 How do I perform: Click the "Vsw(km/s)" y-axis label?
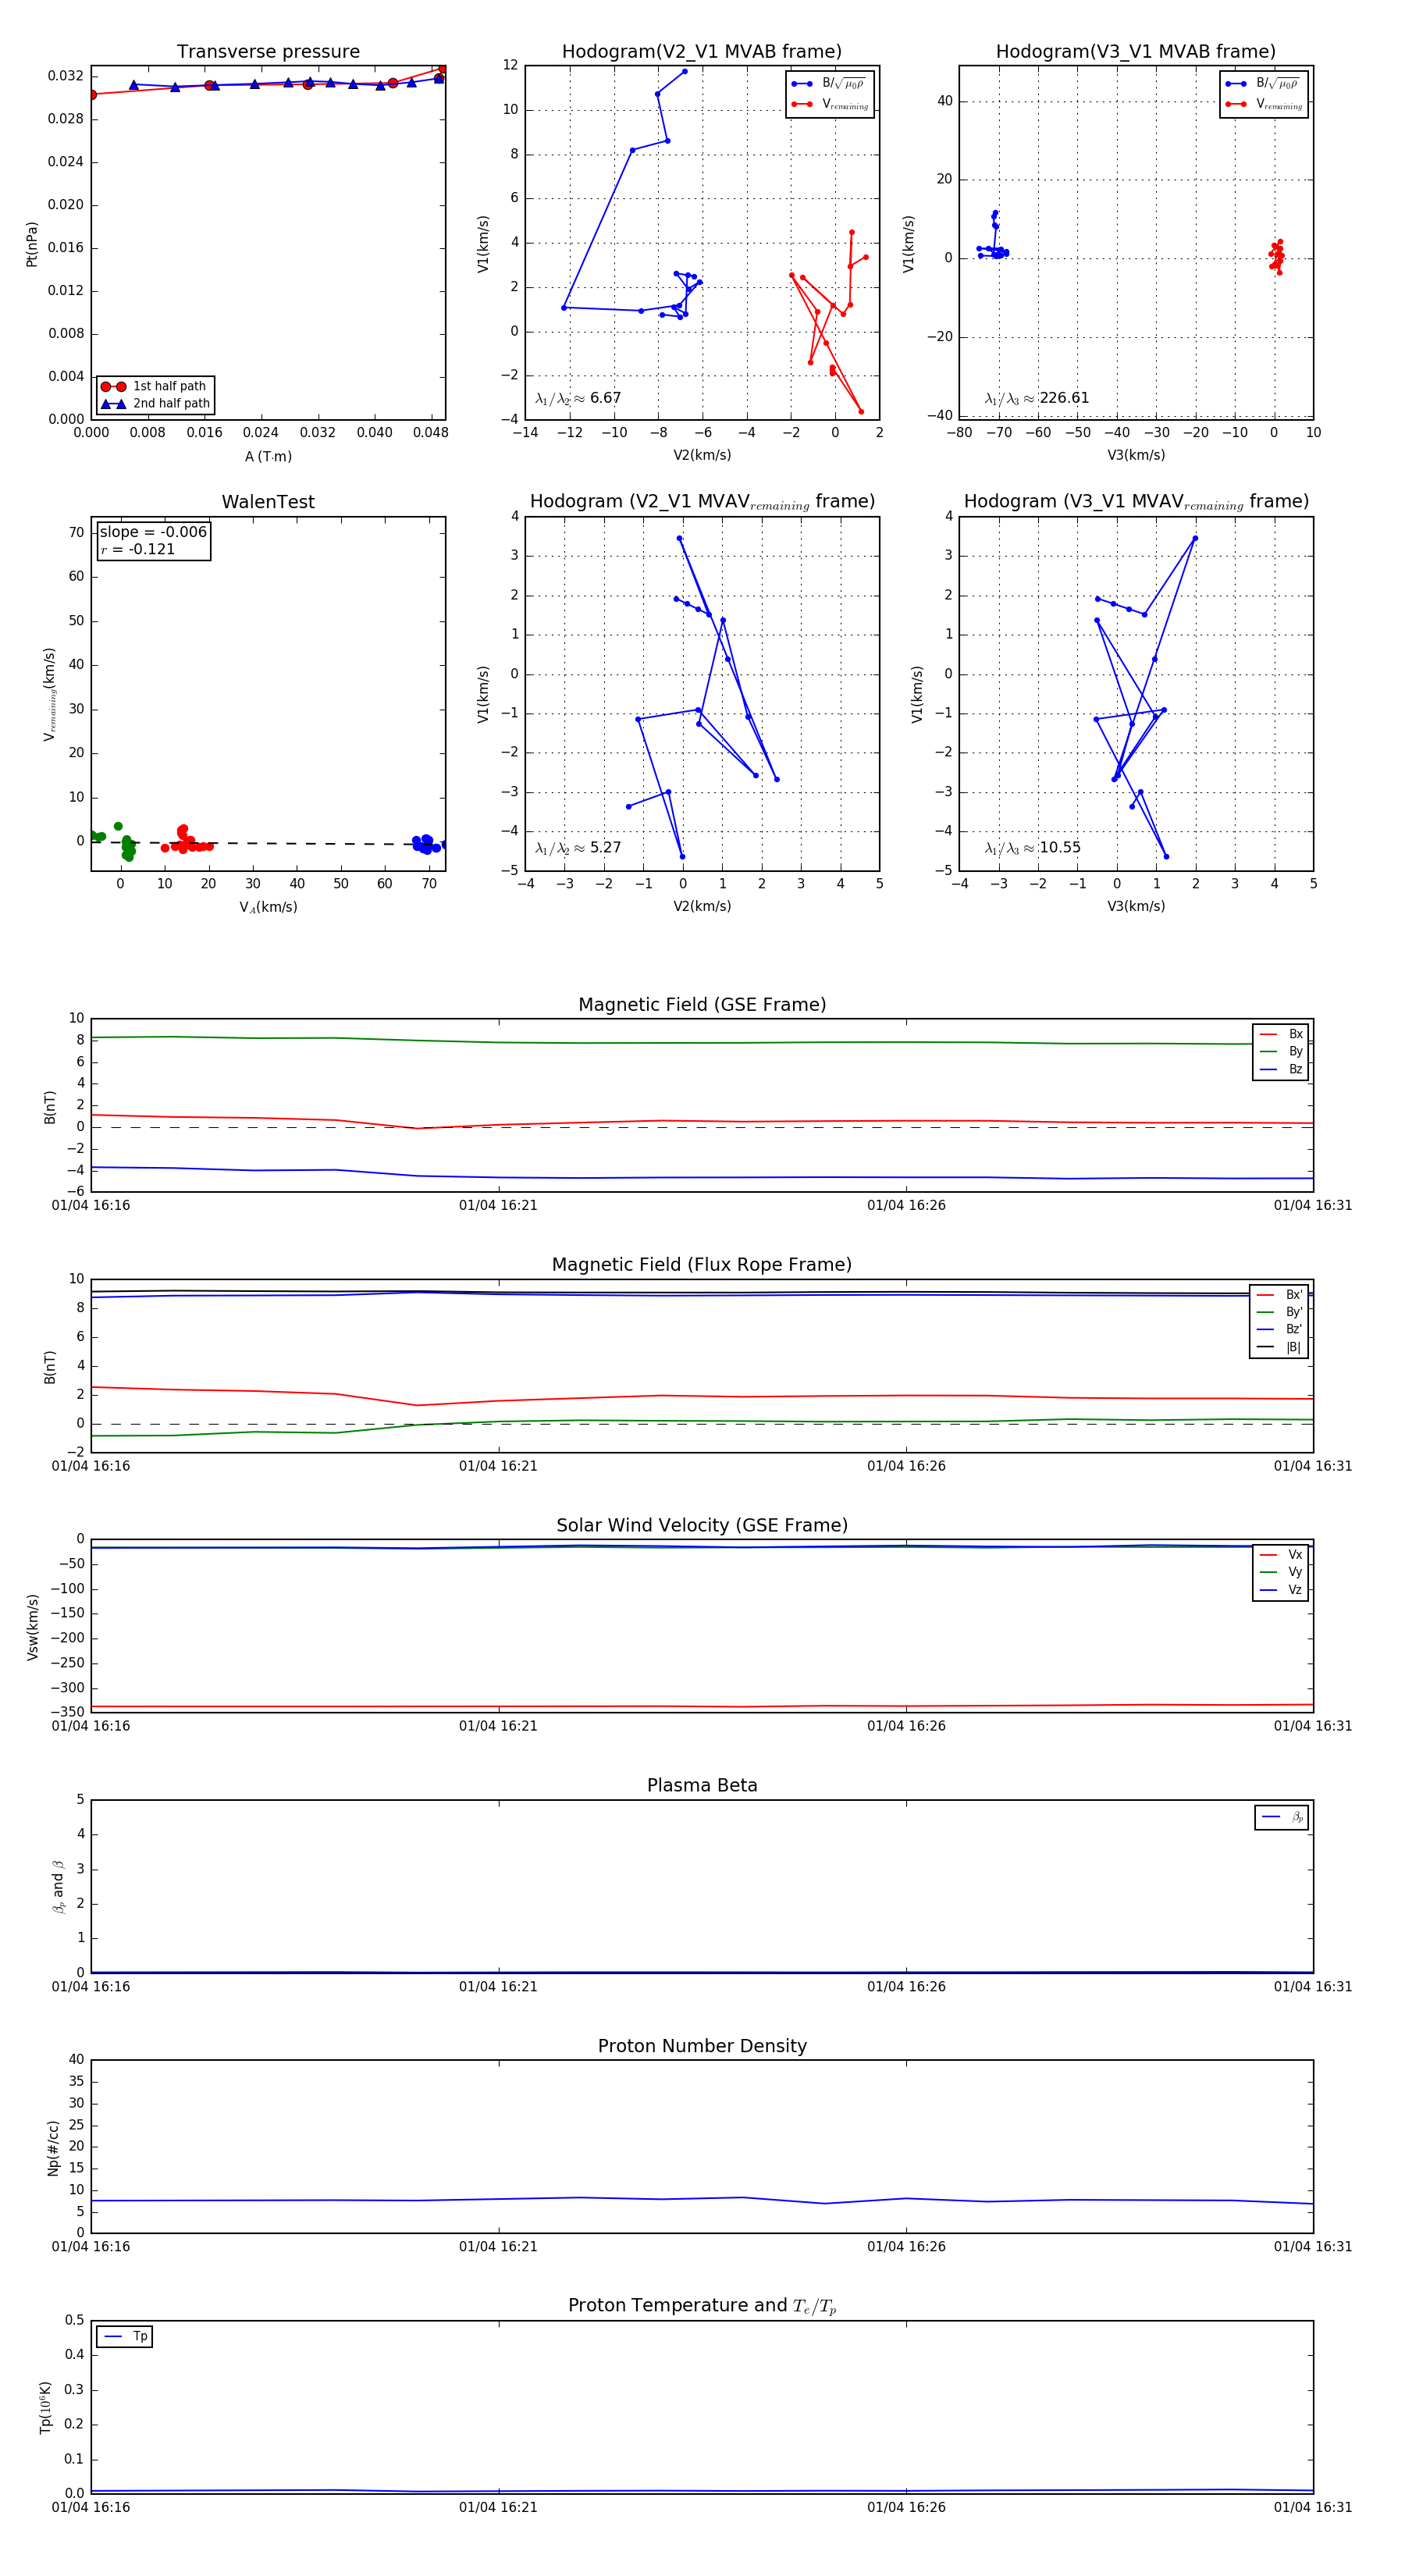click(32, 1627)
